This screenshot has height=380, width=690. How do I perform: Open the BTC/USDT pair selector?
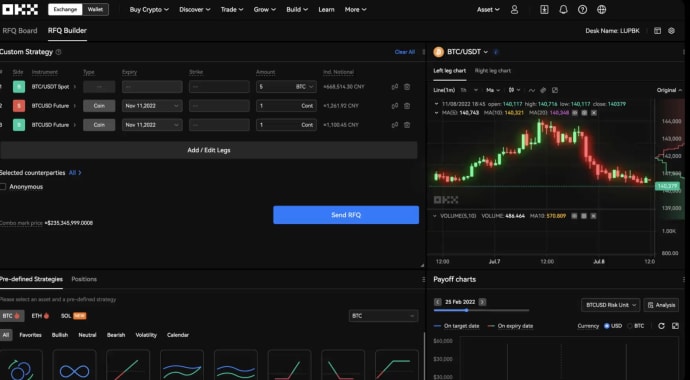(x=467, y=52)
